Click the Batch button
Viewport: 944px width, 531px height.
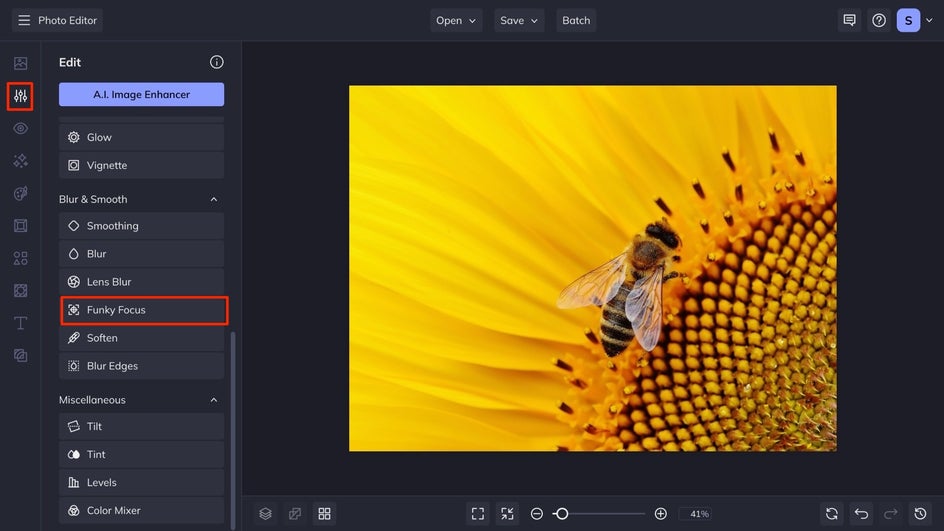[x=576, y=20]
